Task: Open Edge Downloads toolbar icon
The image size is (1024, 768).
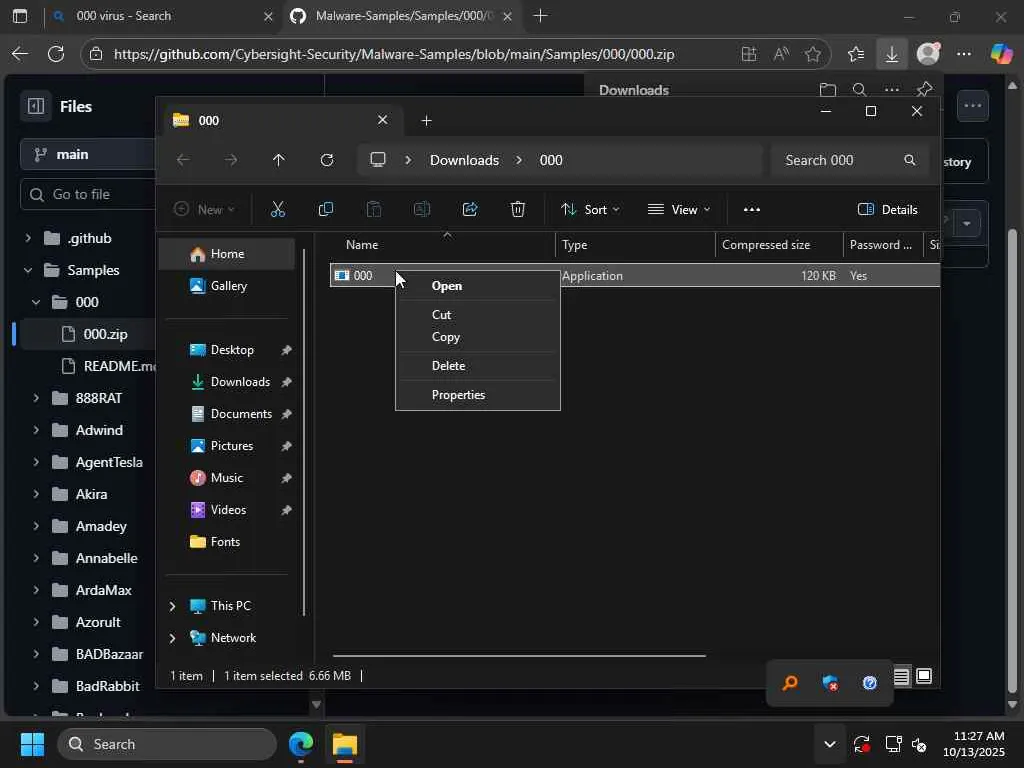Action: point(891,54)
